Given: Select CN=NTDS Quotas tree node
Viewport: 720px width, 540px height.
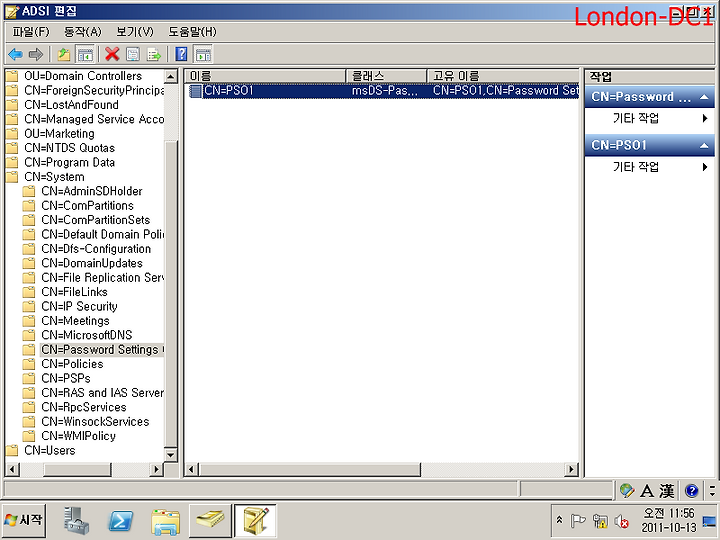Looking at the screenshot, I should pos(69,148).
